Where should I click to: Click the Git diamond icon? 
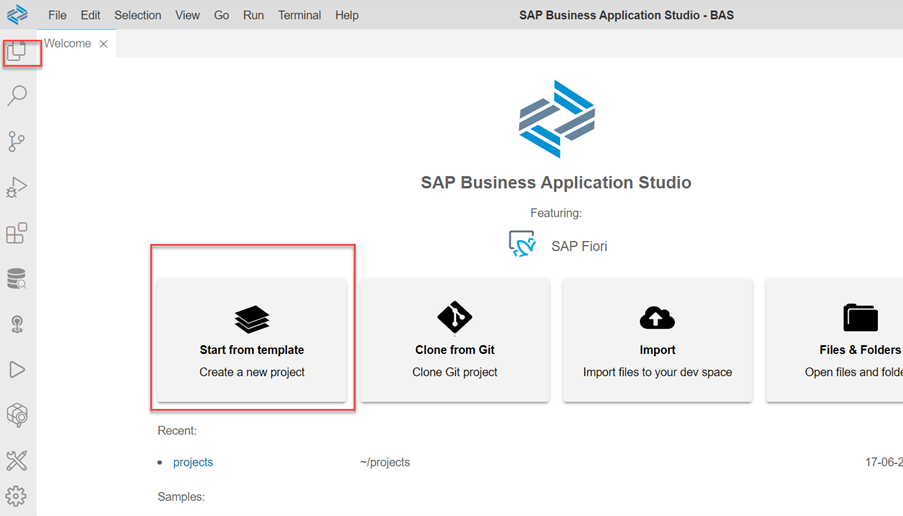[x=454, y=317]
